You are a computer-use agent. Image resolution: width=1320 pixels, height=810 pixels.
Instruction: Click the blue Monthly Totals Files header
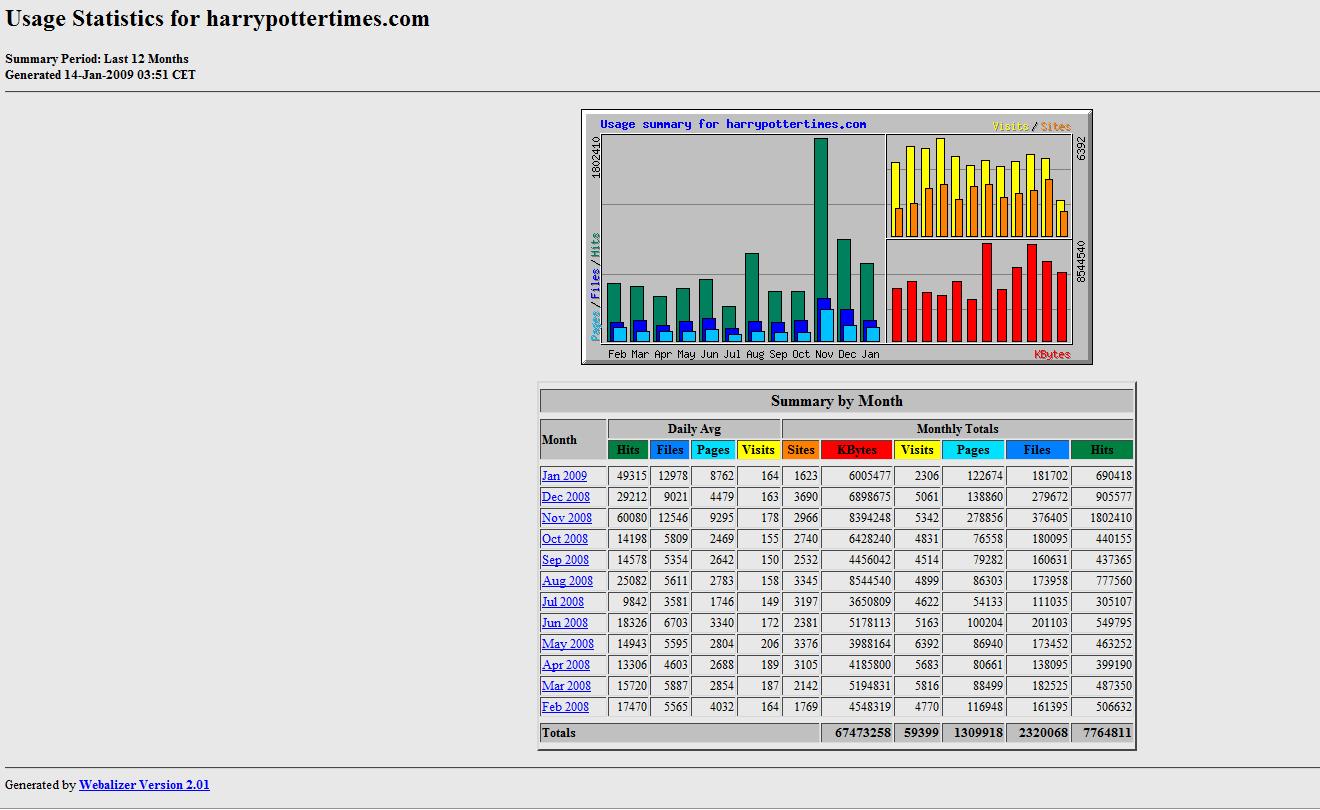[x=1038, y=450]
